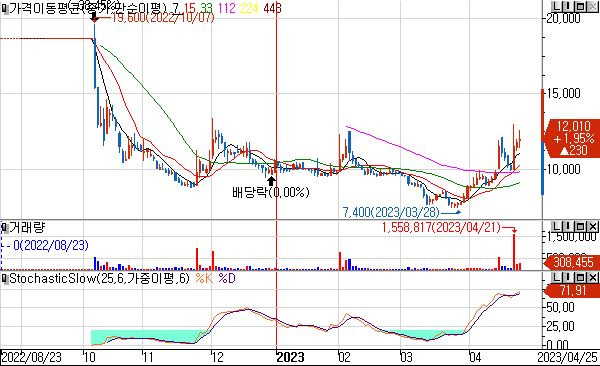The height and width of the screenshot is (366, 600).
Task: Close the price moving average panel
Action: click(593, 7)
